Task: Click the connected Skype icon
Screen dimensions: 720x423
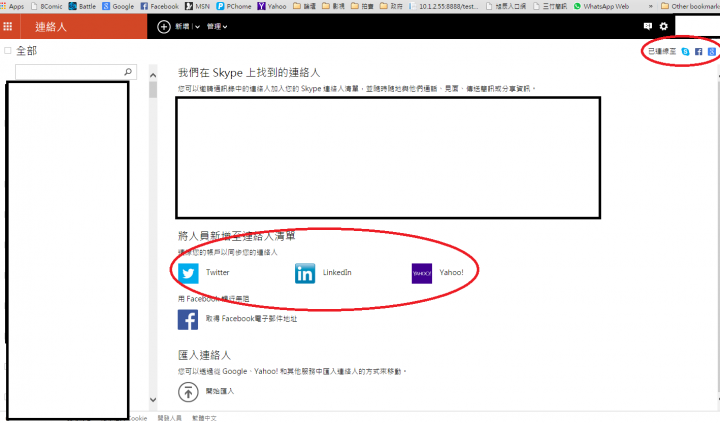Action: 685,51
